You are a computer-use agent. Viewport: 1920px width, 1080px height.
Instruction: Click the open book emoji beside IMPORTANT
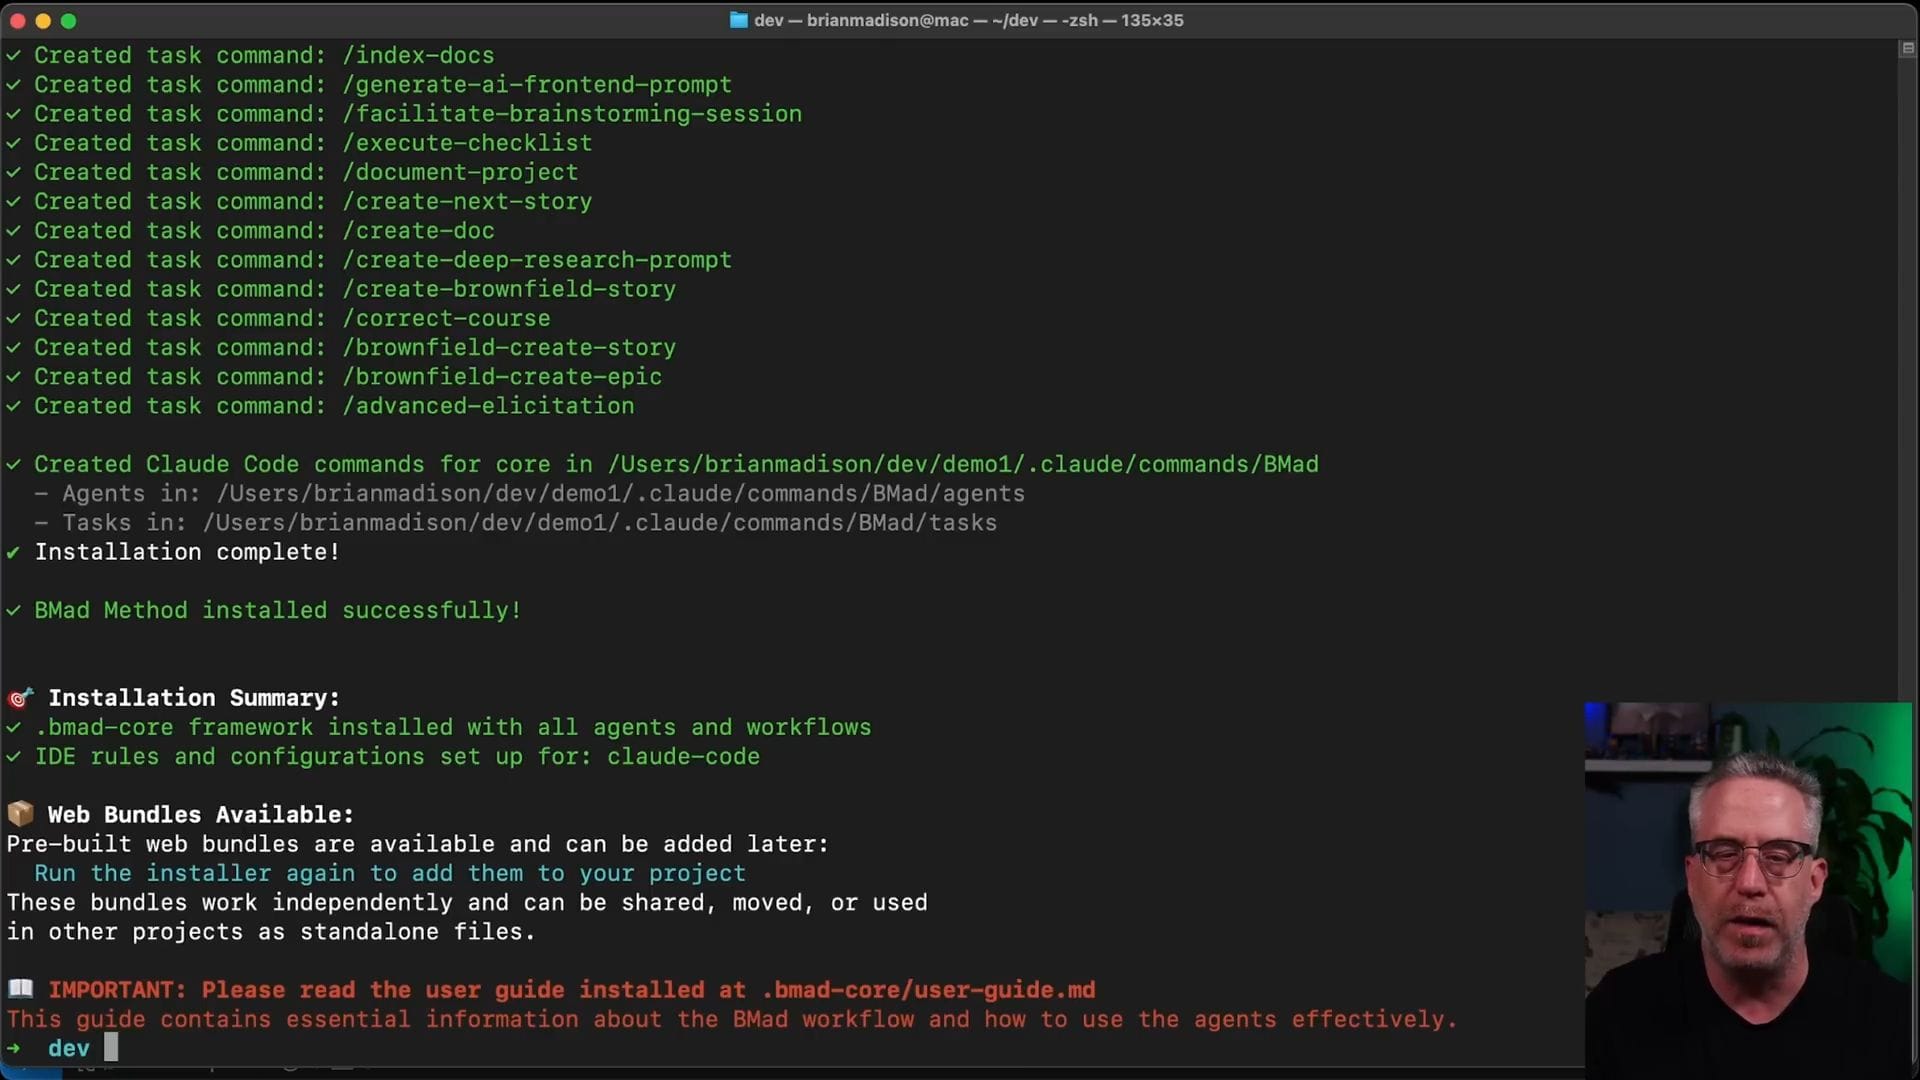click(x=21, y=989)
